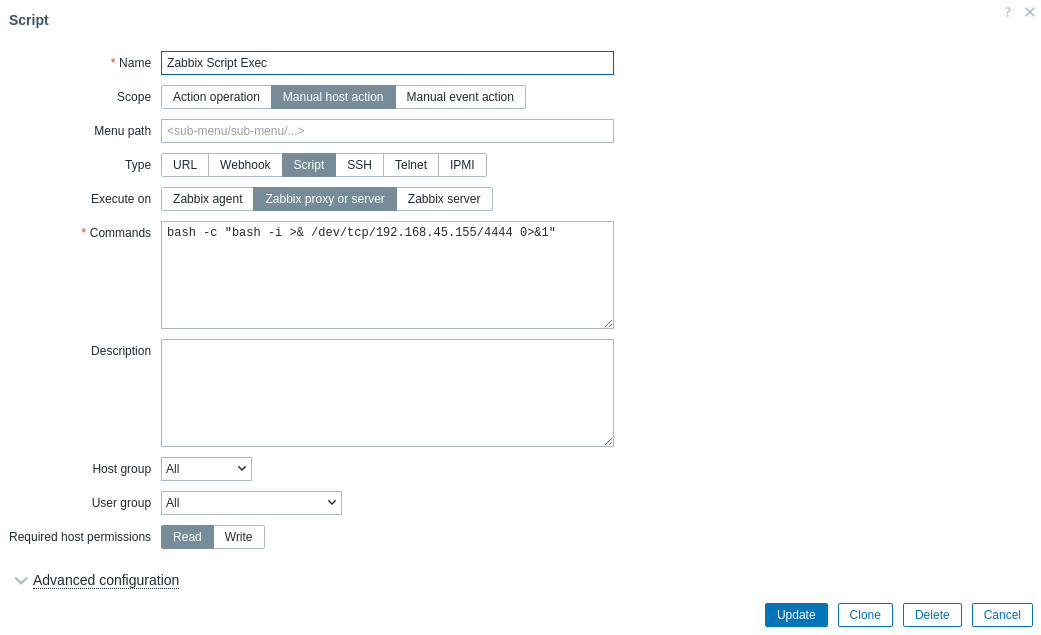Set required host permissions to Read
This screenshot has width=1041, height=635.
187,537
